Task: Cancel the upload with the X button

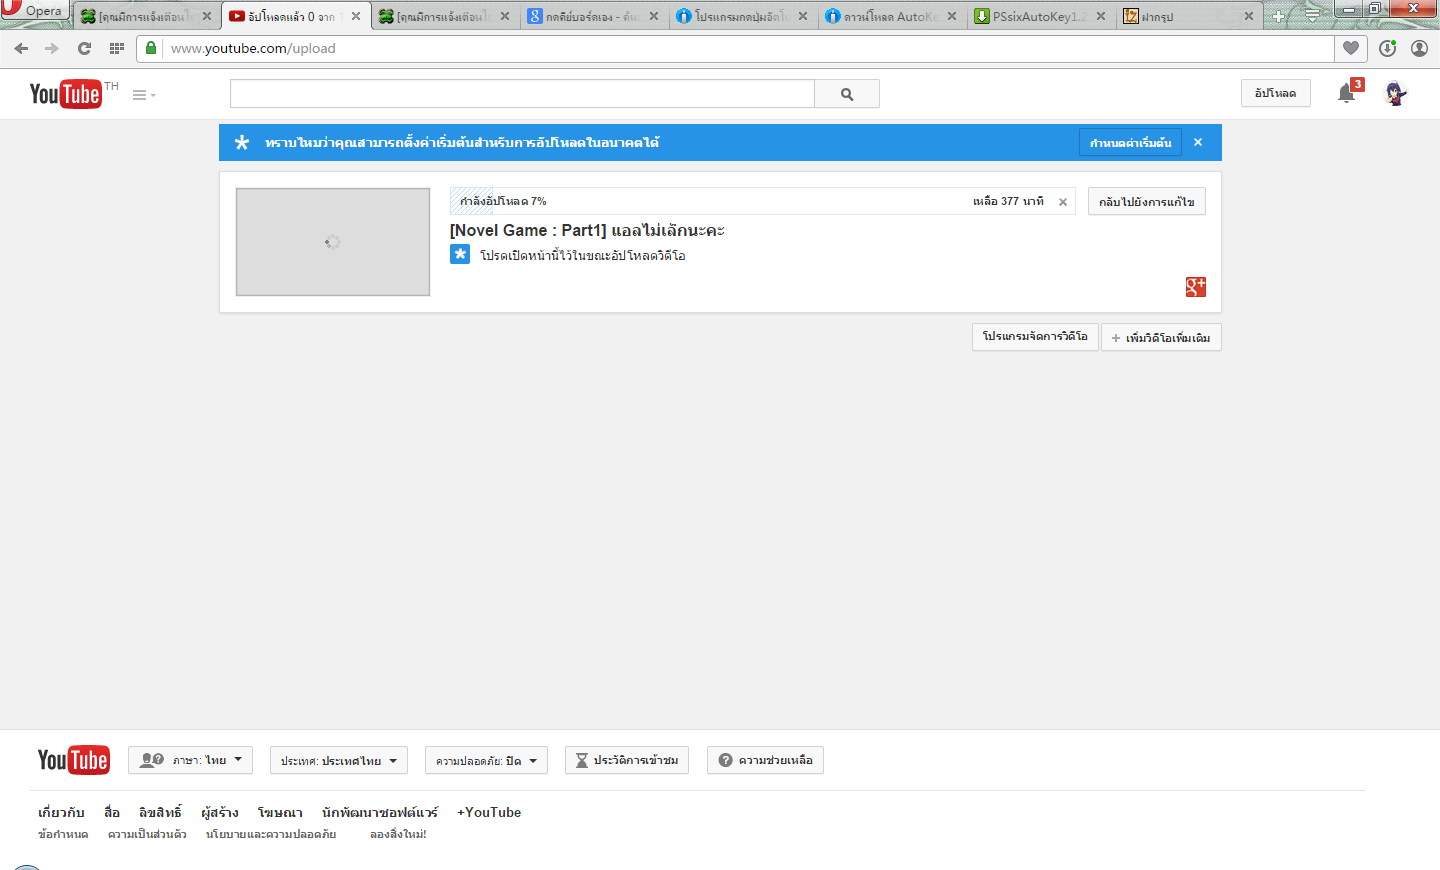Action: [1063, 202]
